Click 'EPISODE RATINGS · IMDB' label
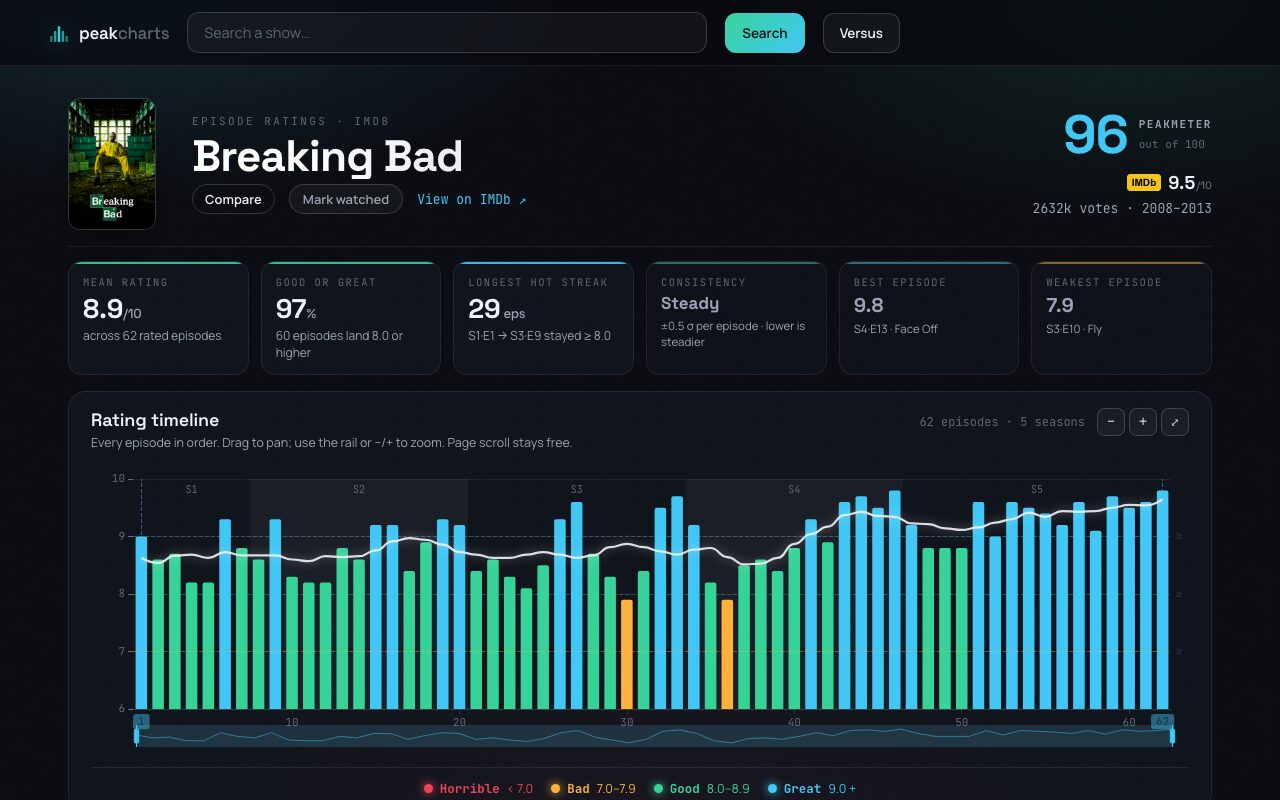This screenshot has height=800, width=1280. click(291, 121)
